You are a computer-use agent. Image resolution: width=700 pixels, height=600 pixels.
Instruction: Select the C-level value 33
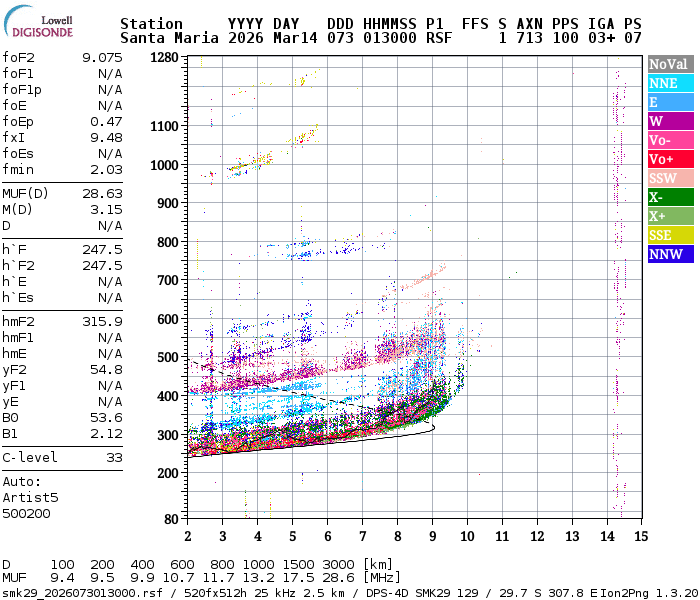(114, 457)
